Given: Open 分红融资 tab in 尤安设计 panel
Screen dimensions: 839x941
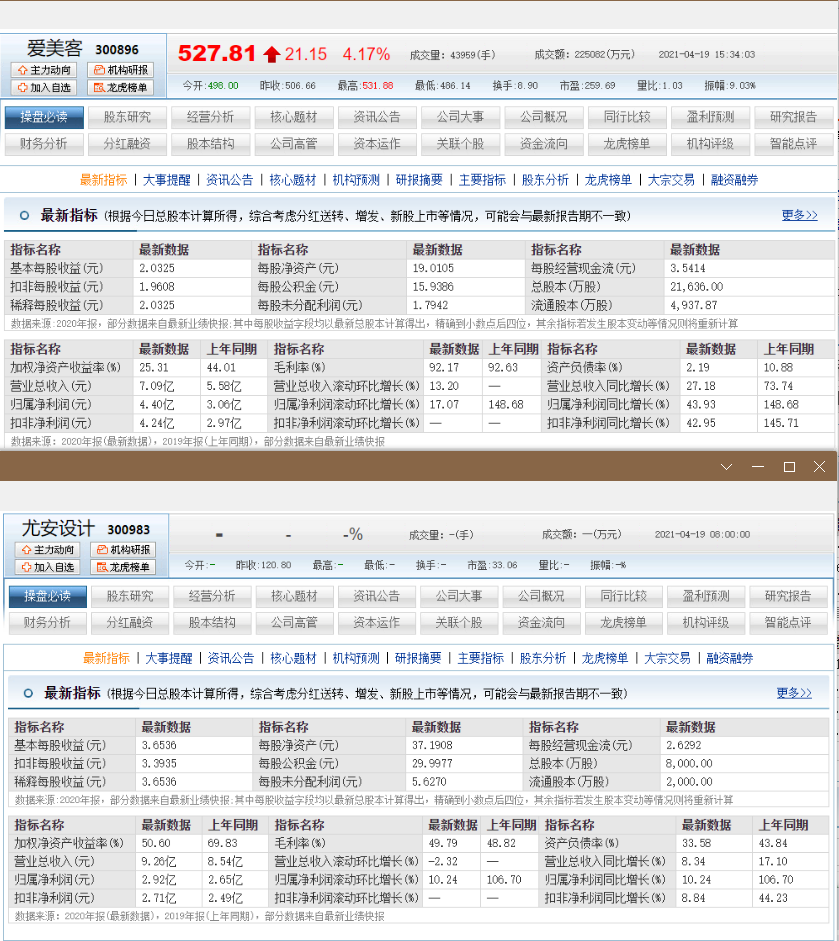Looking at the screenshot, I should tap(130, 623).
